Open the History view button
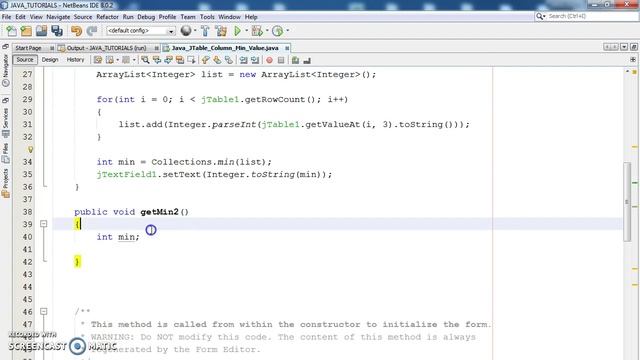 tap(76, 60)
